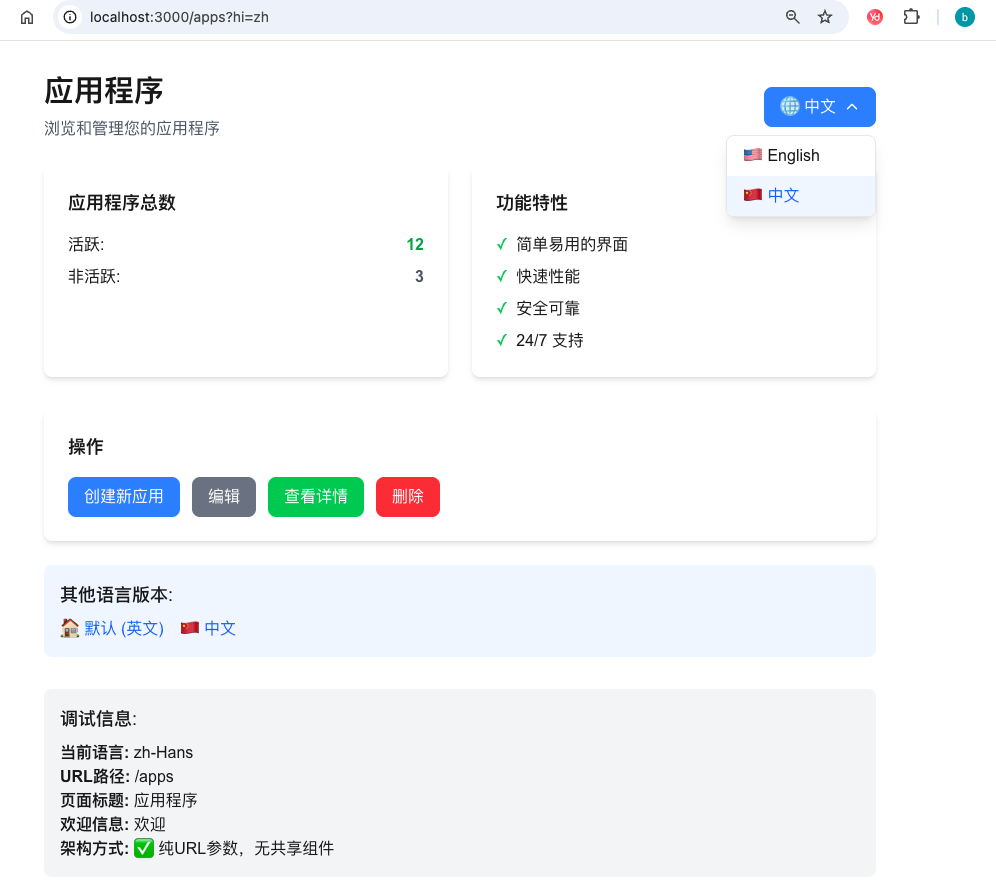996x890 pixels.
Task: Open the extensions puzzle icon
Action: pyautogui.click(x=912, y=17)
